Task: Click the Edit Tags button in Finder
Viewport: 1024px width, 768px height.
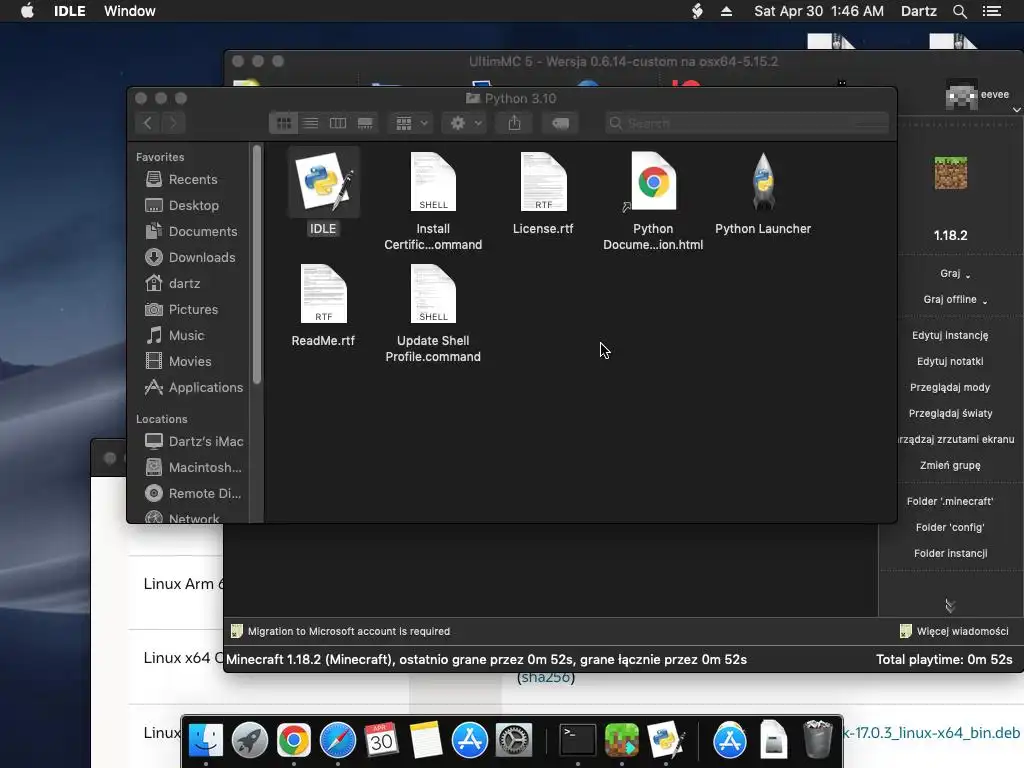Action: (560, 123)
